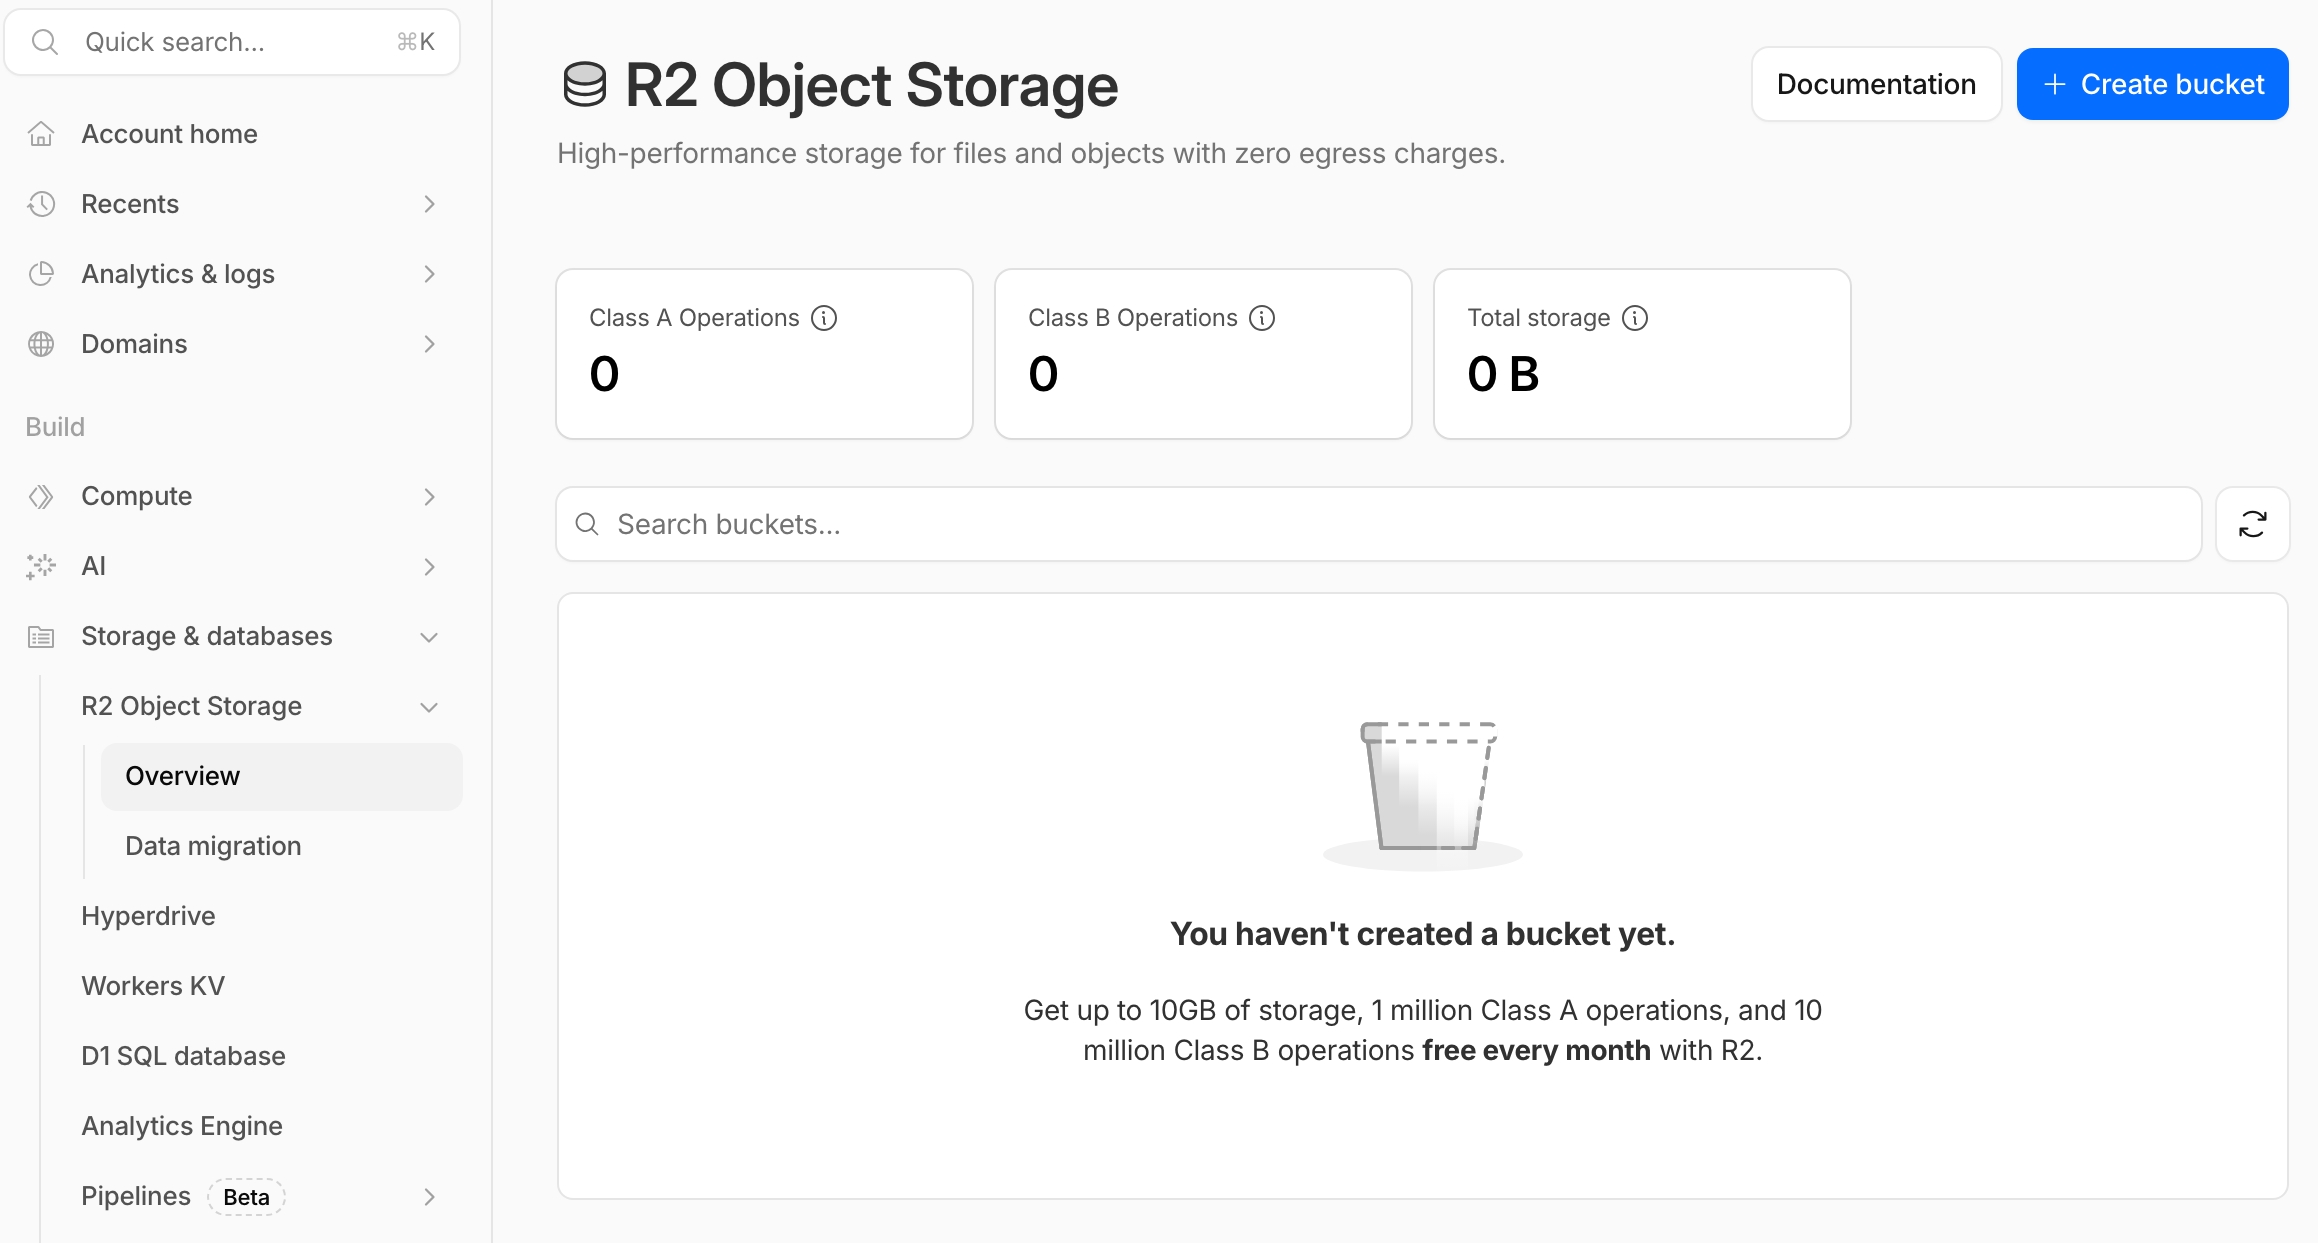Click the Domains globe icon
The width and height of the screenshot is (2318, 1243).
(x=41, y=344)
